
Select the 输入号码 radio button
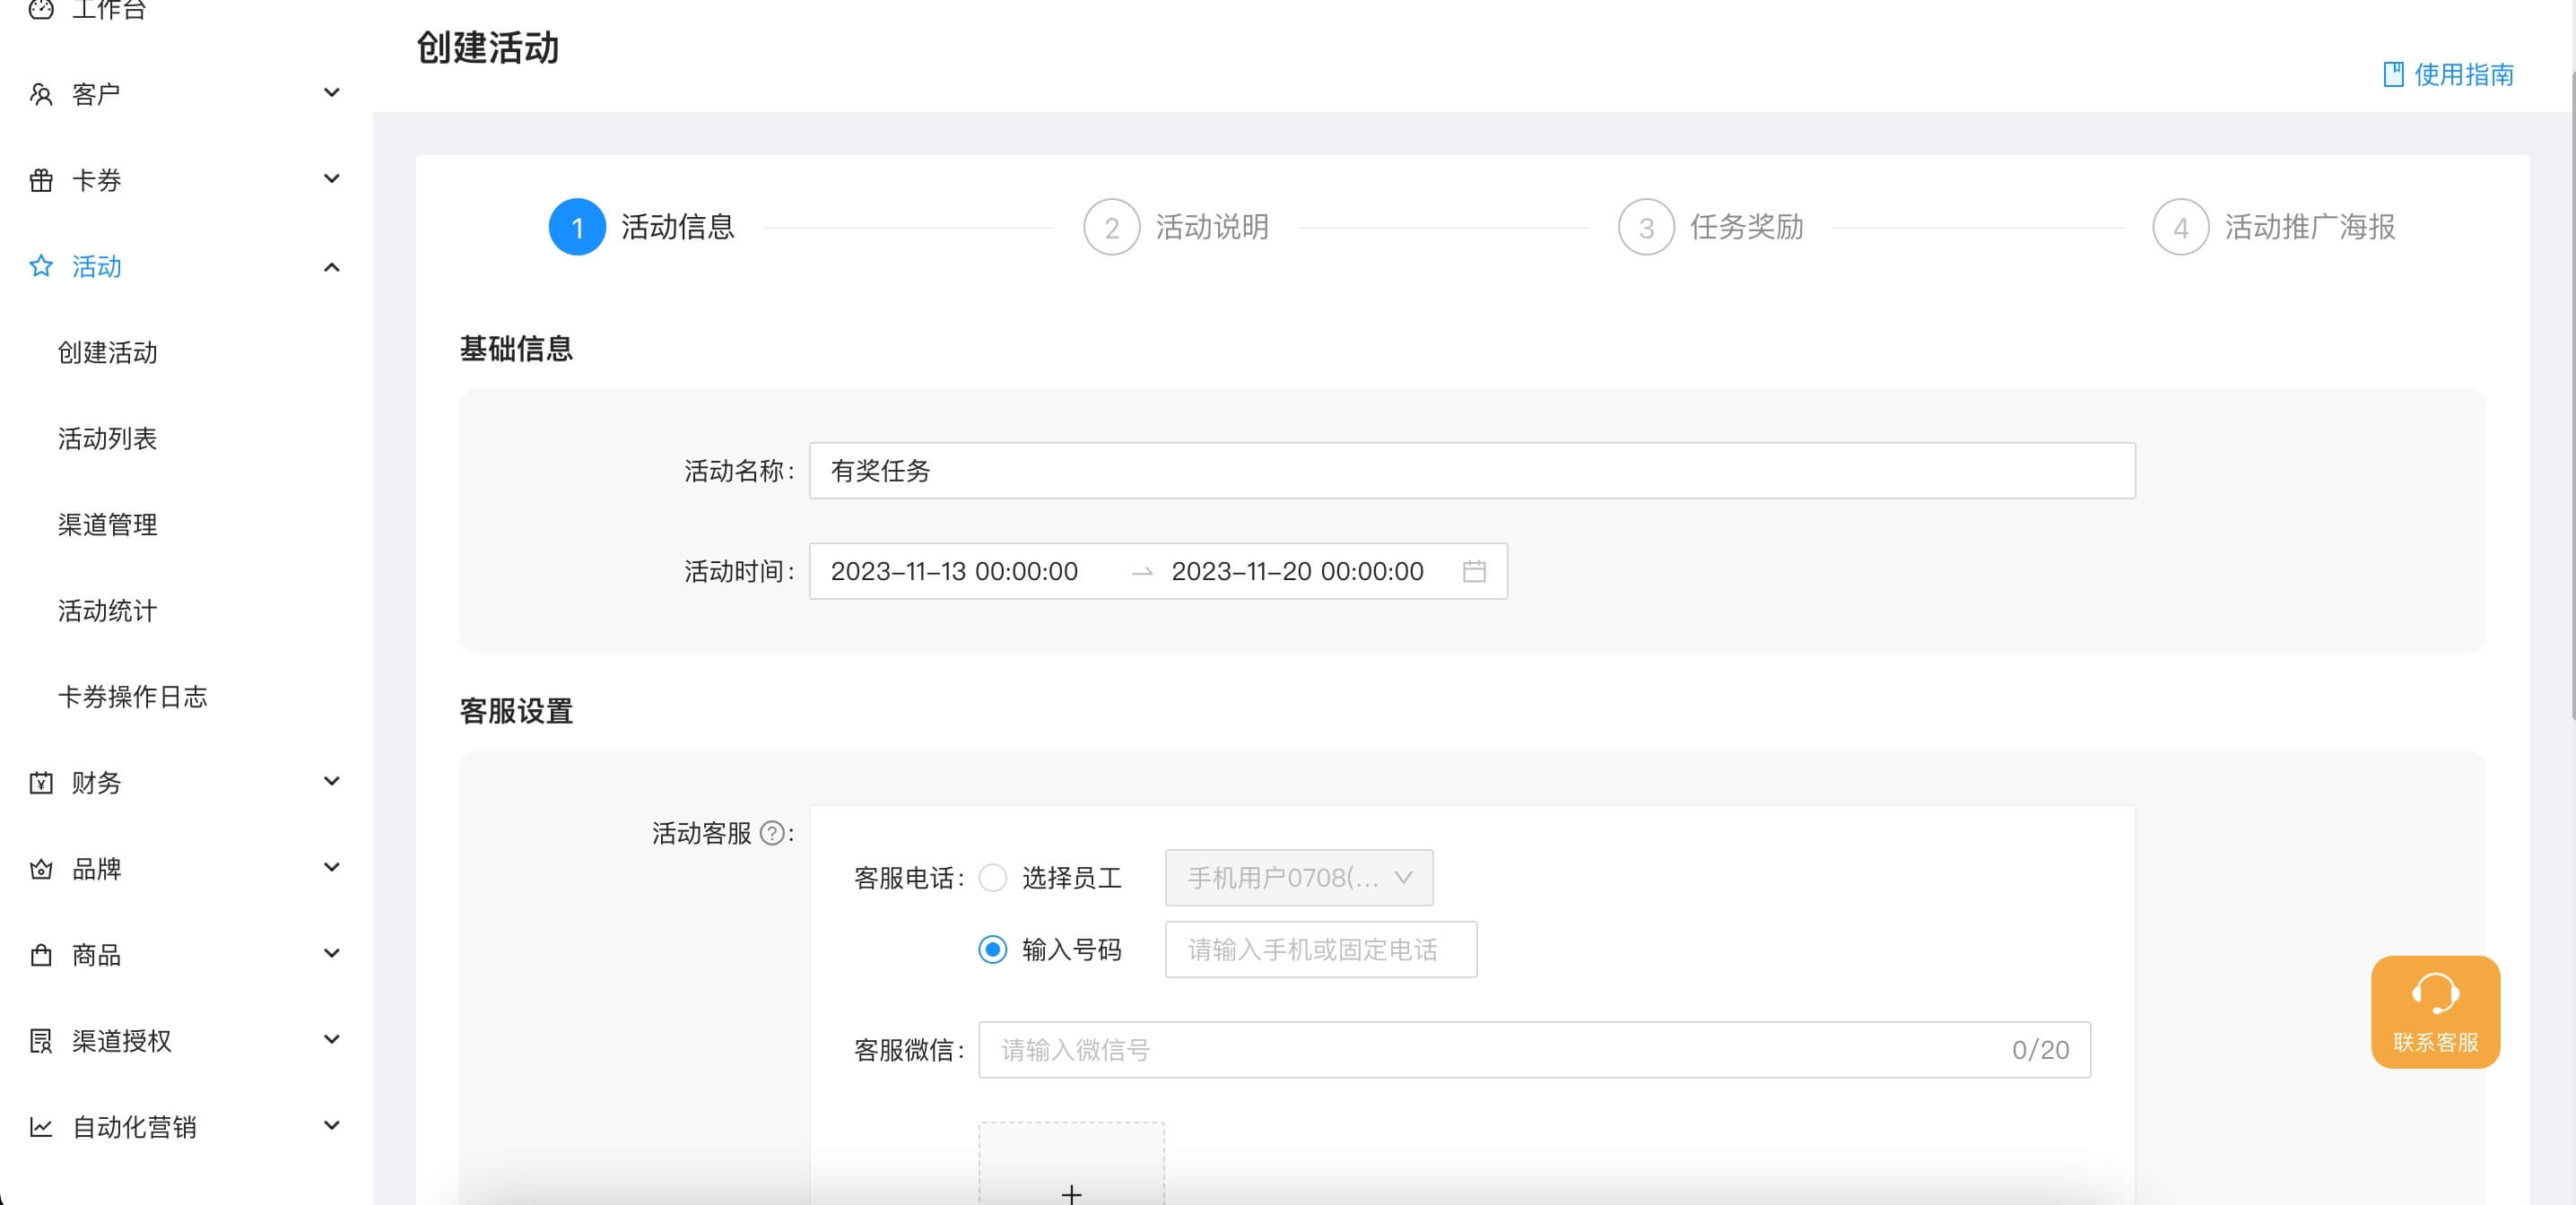tap(992, 949)
